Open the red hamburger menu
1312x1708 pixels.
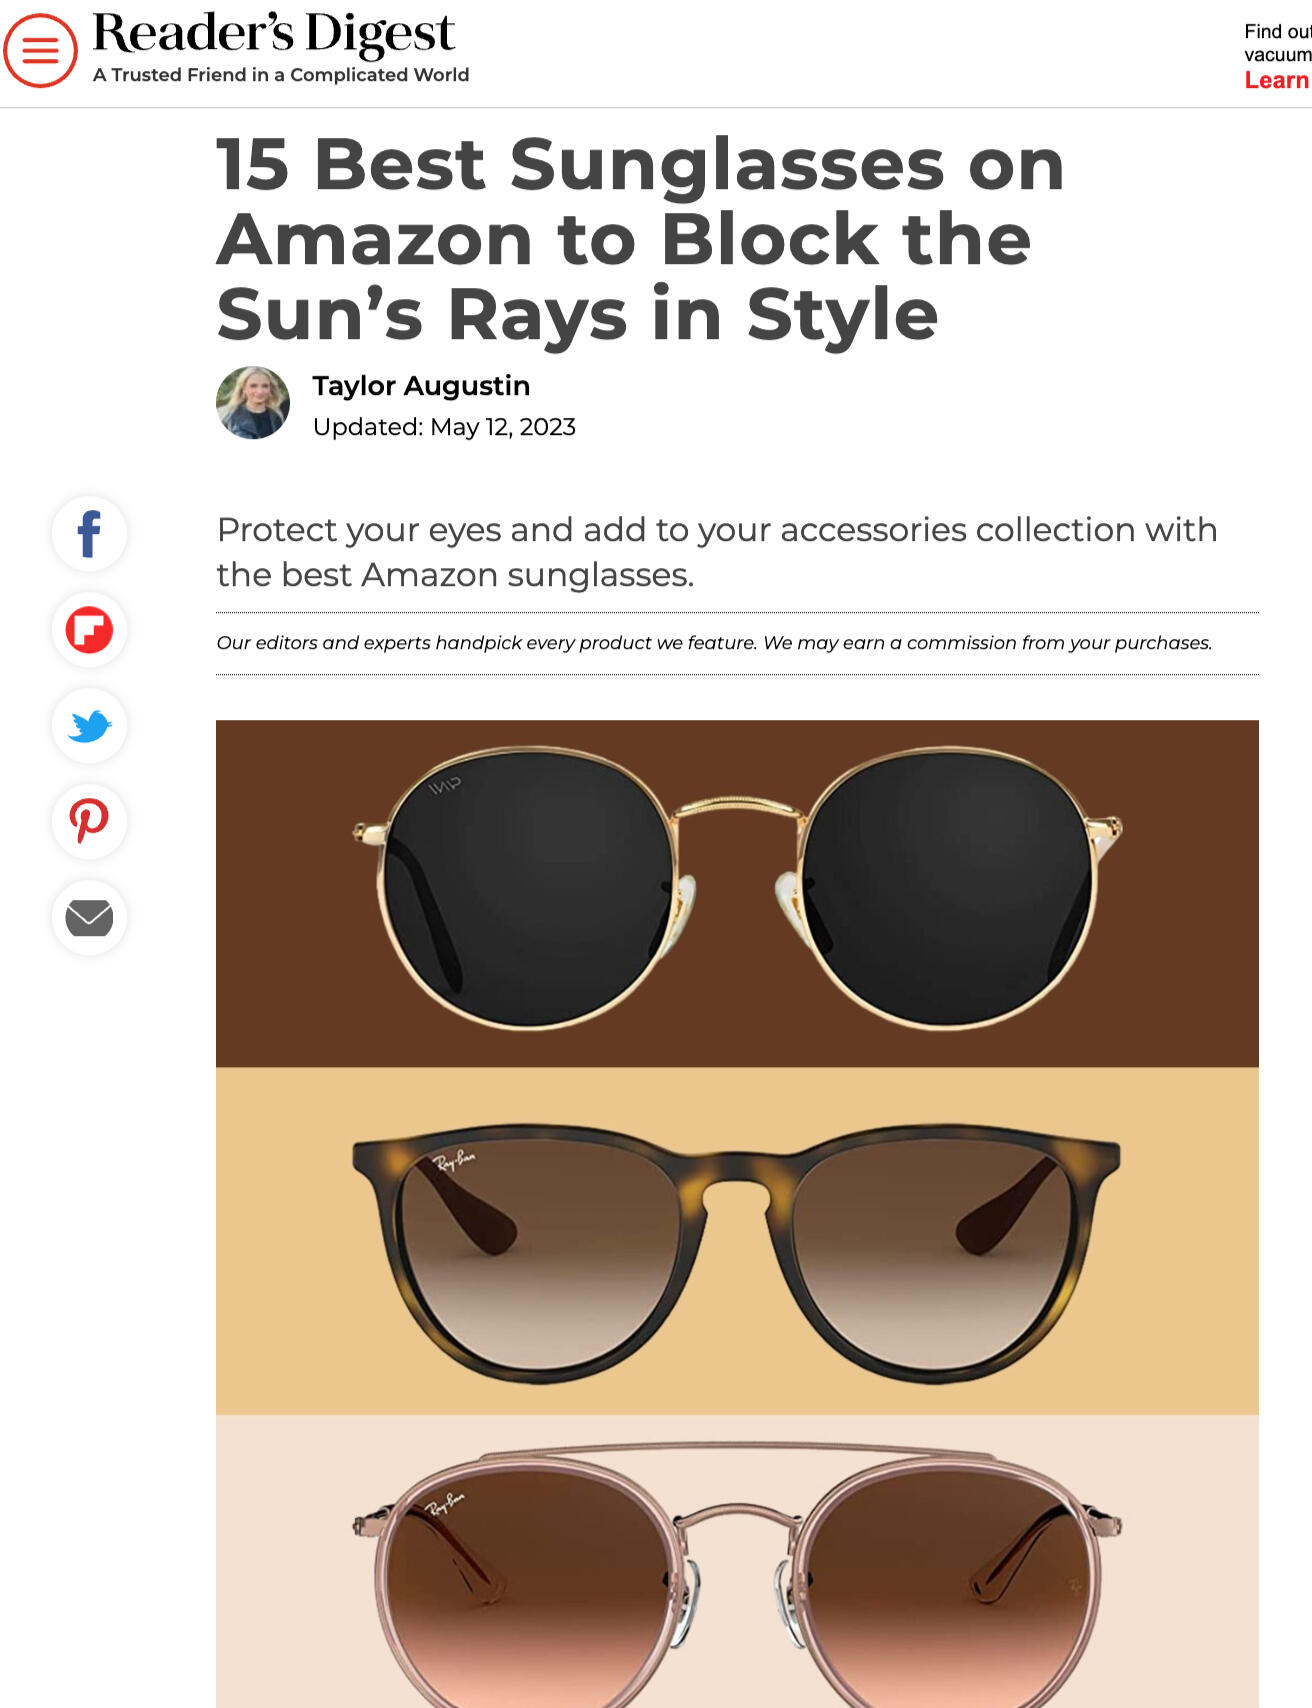click(40, 50)
